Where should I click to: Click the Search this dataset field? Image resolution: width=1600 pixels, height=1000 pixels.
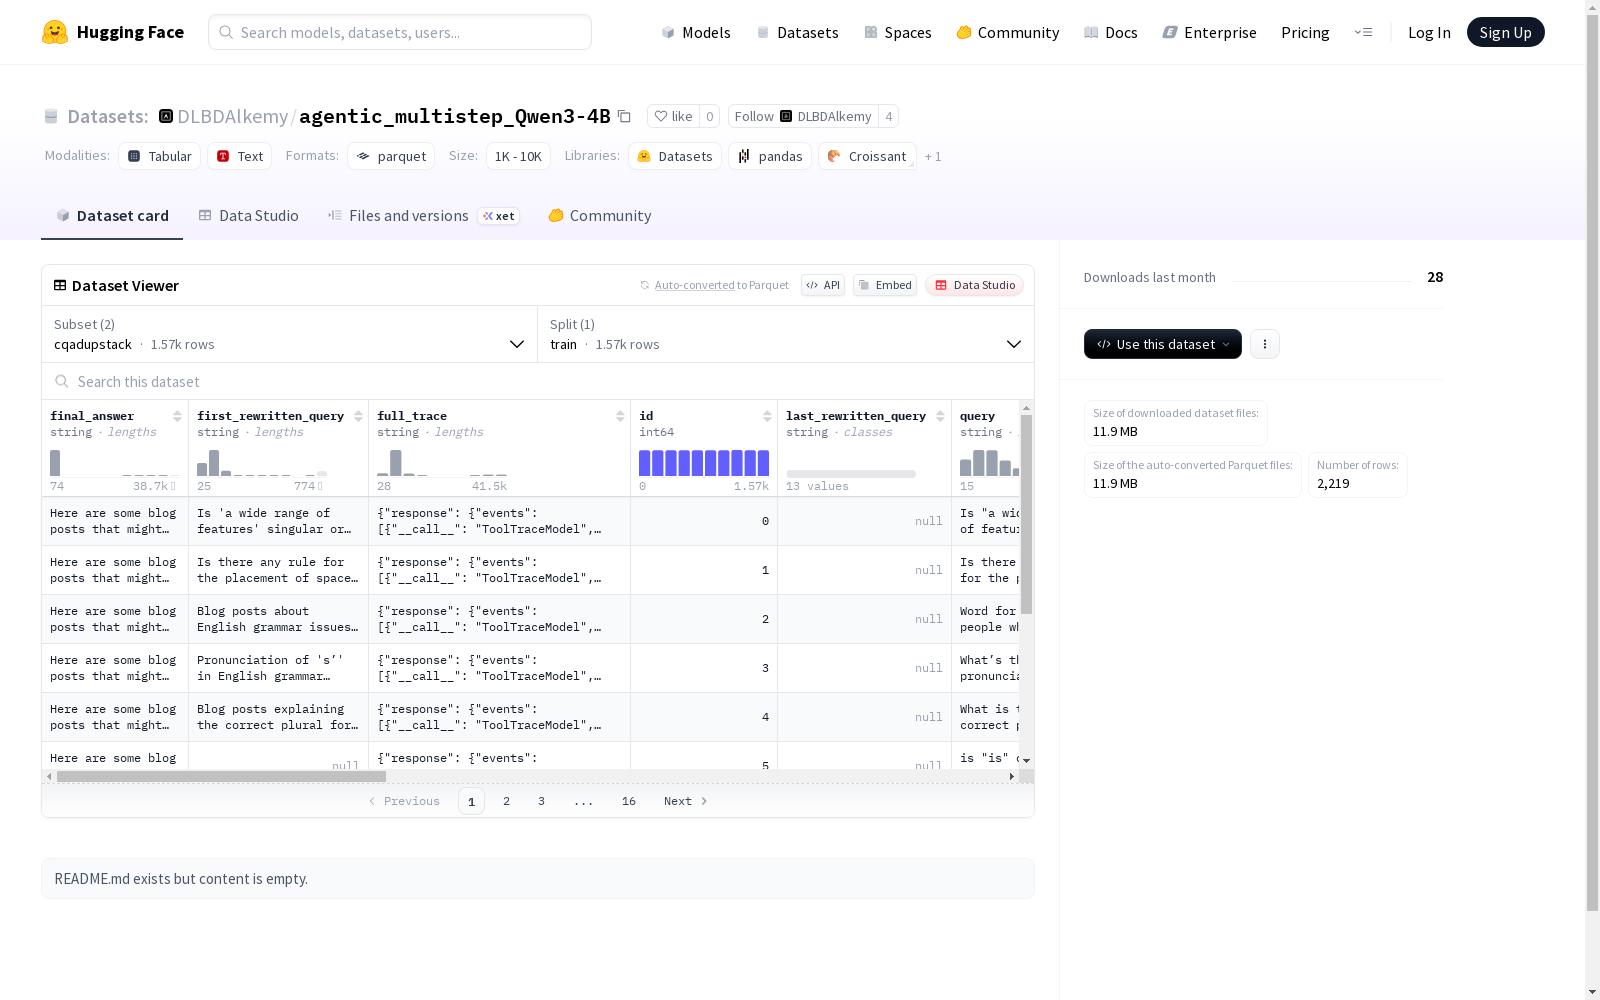pos(538,381)
